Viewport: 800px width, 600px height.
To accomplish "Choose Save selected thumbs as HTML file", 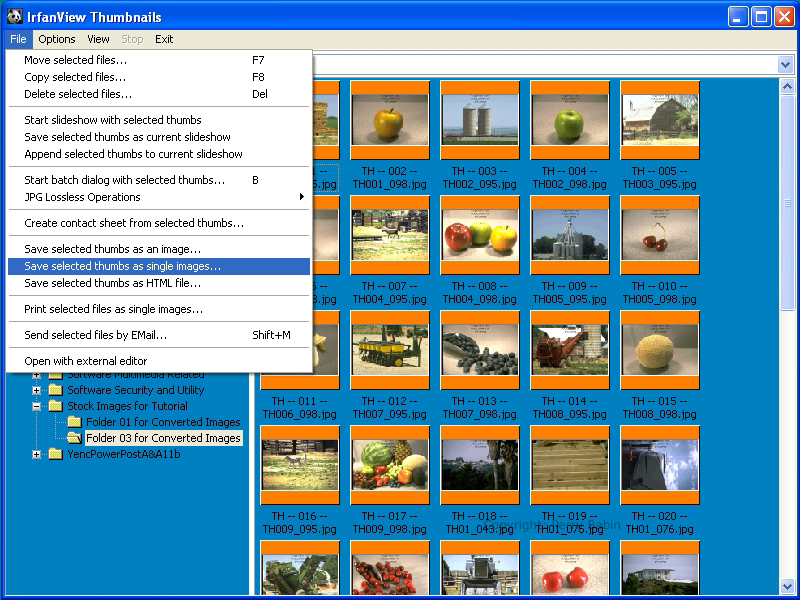I will point(159,283).
